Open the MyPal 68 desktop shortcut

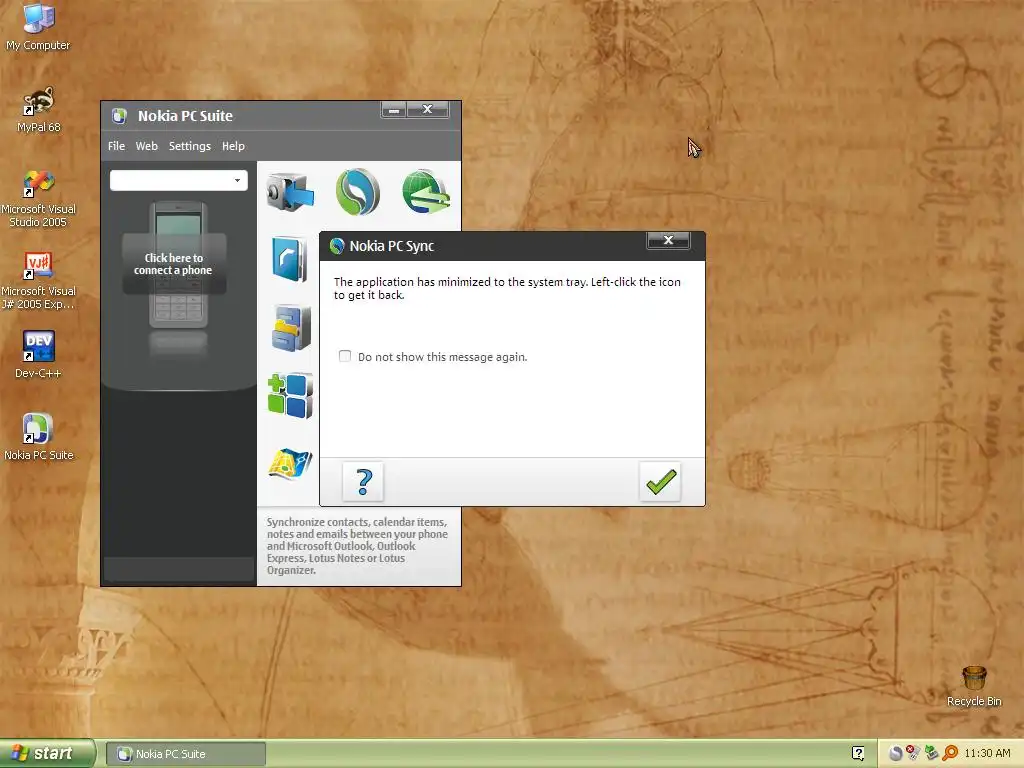[38, 110]
